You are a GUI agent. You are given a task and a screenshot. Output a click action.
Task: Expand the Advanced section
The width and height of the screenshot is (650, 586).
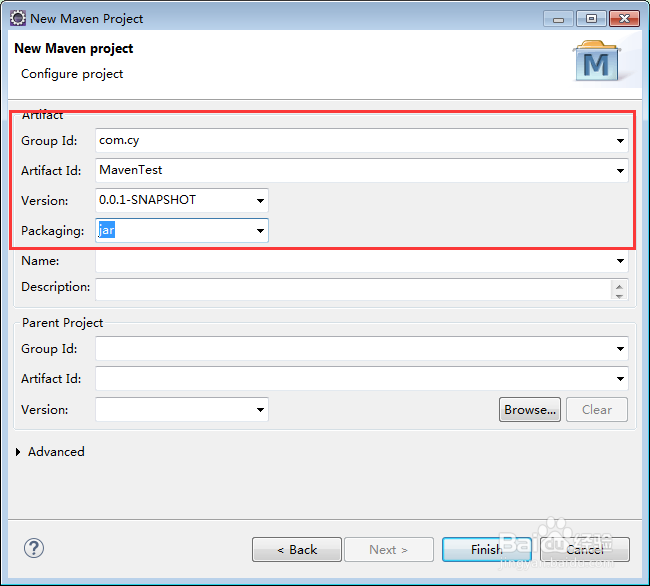(x=18, y=452)
